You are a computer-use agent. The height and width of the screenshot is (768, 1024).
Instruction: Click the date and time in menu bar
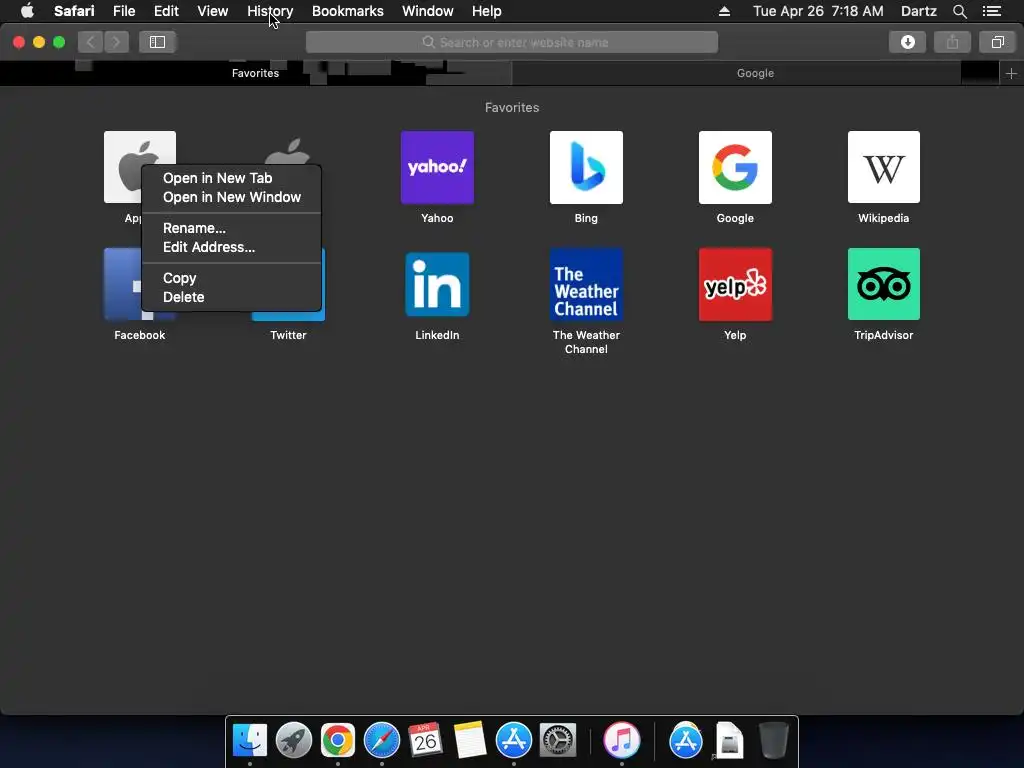coord(818,11)
